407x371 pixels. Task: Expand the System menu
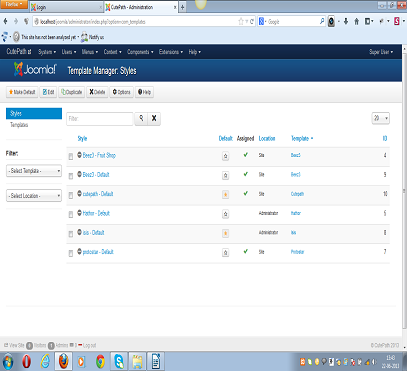(x=47, y=52)
